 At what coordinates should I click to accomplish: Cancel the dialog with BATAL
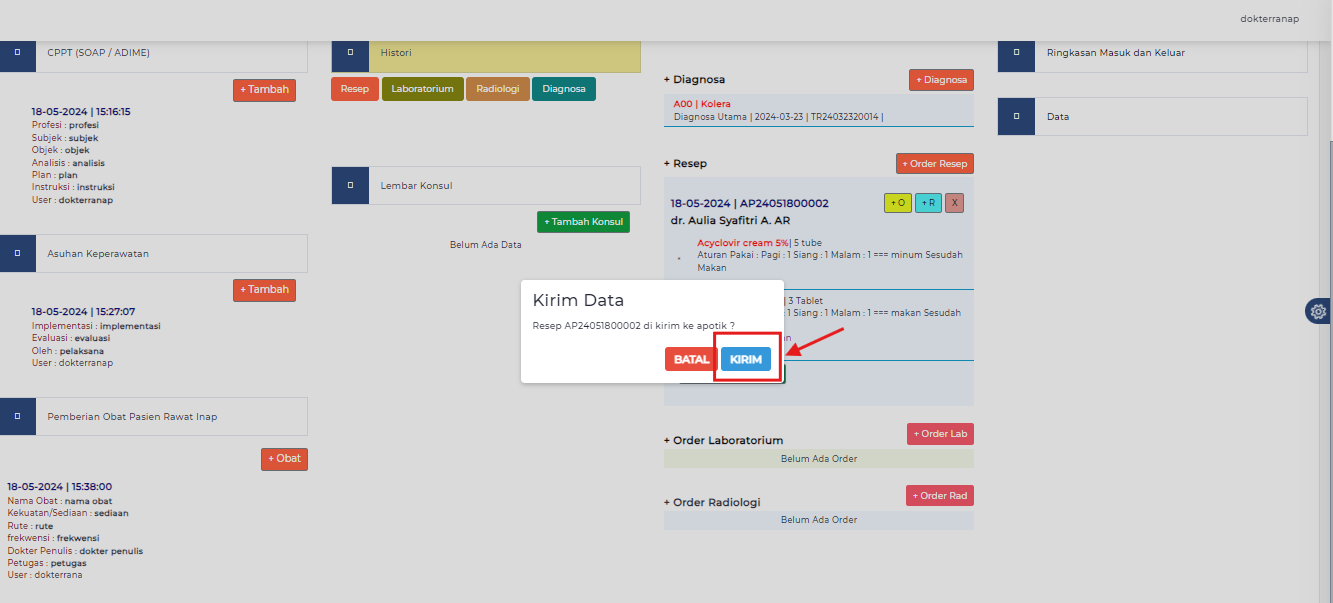point(691,360)
